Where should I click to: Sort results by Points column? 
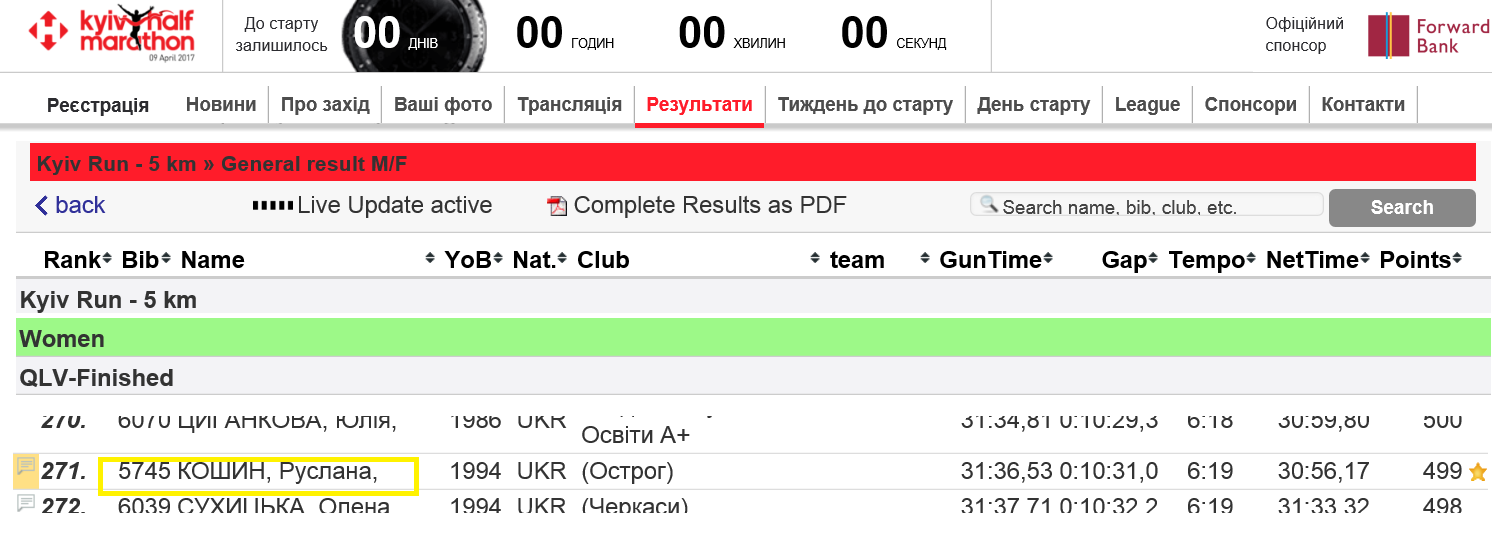pos(1421,260)
